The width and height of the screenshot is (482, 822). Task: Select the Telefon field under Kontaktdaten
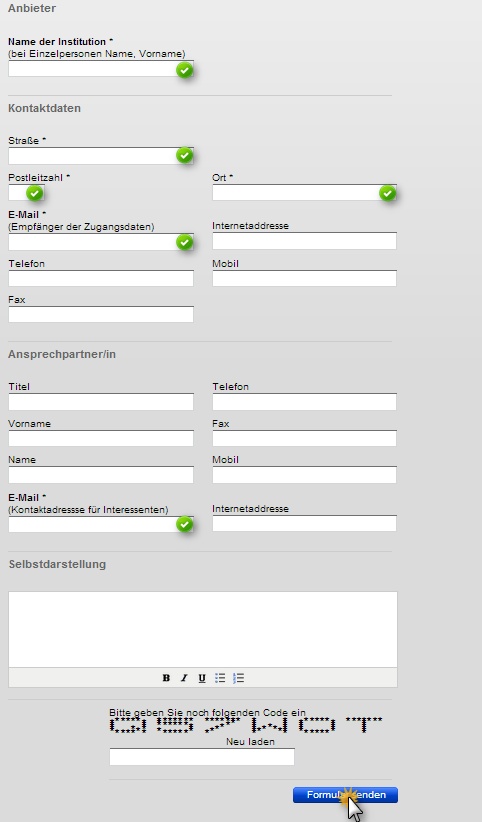point(101,278)
